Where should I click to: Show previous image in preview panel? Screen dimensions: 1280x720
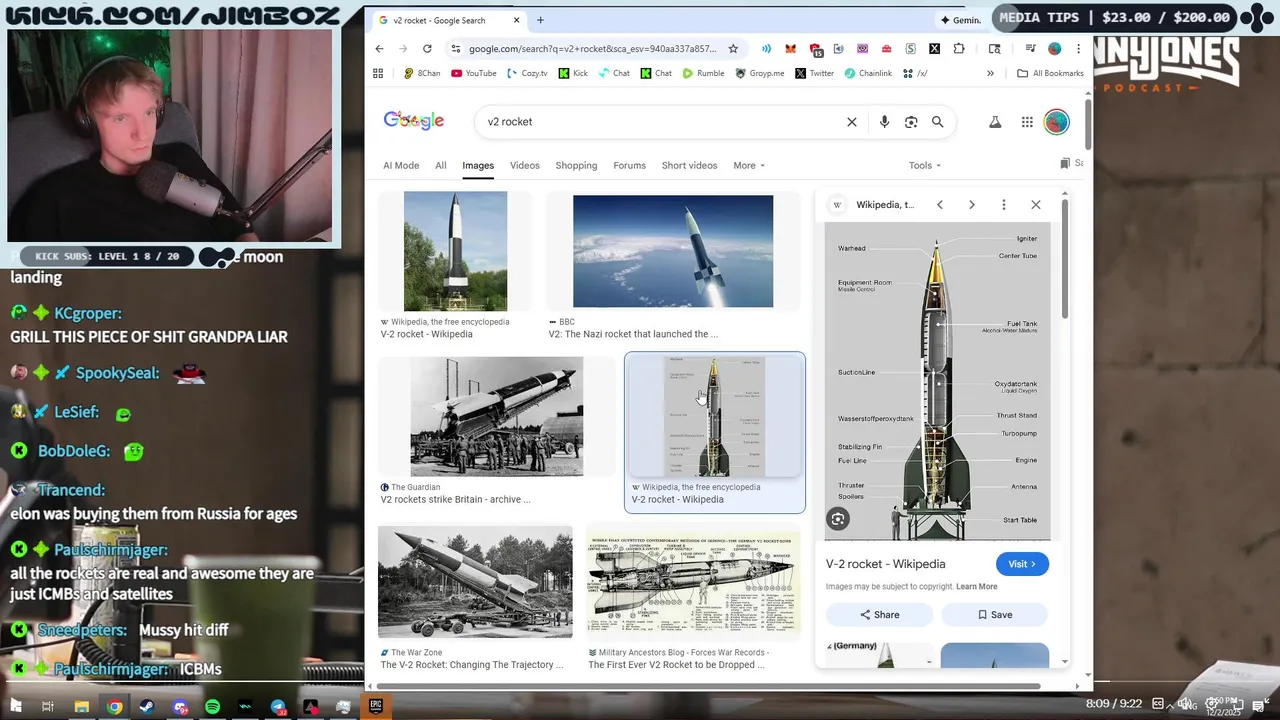(940, 204)
